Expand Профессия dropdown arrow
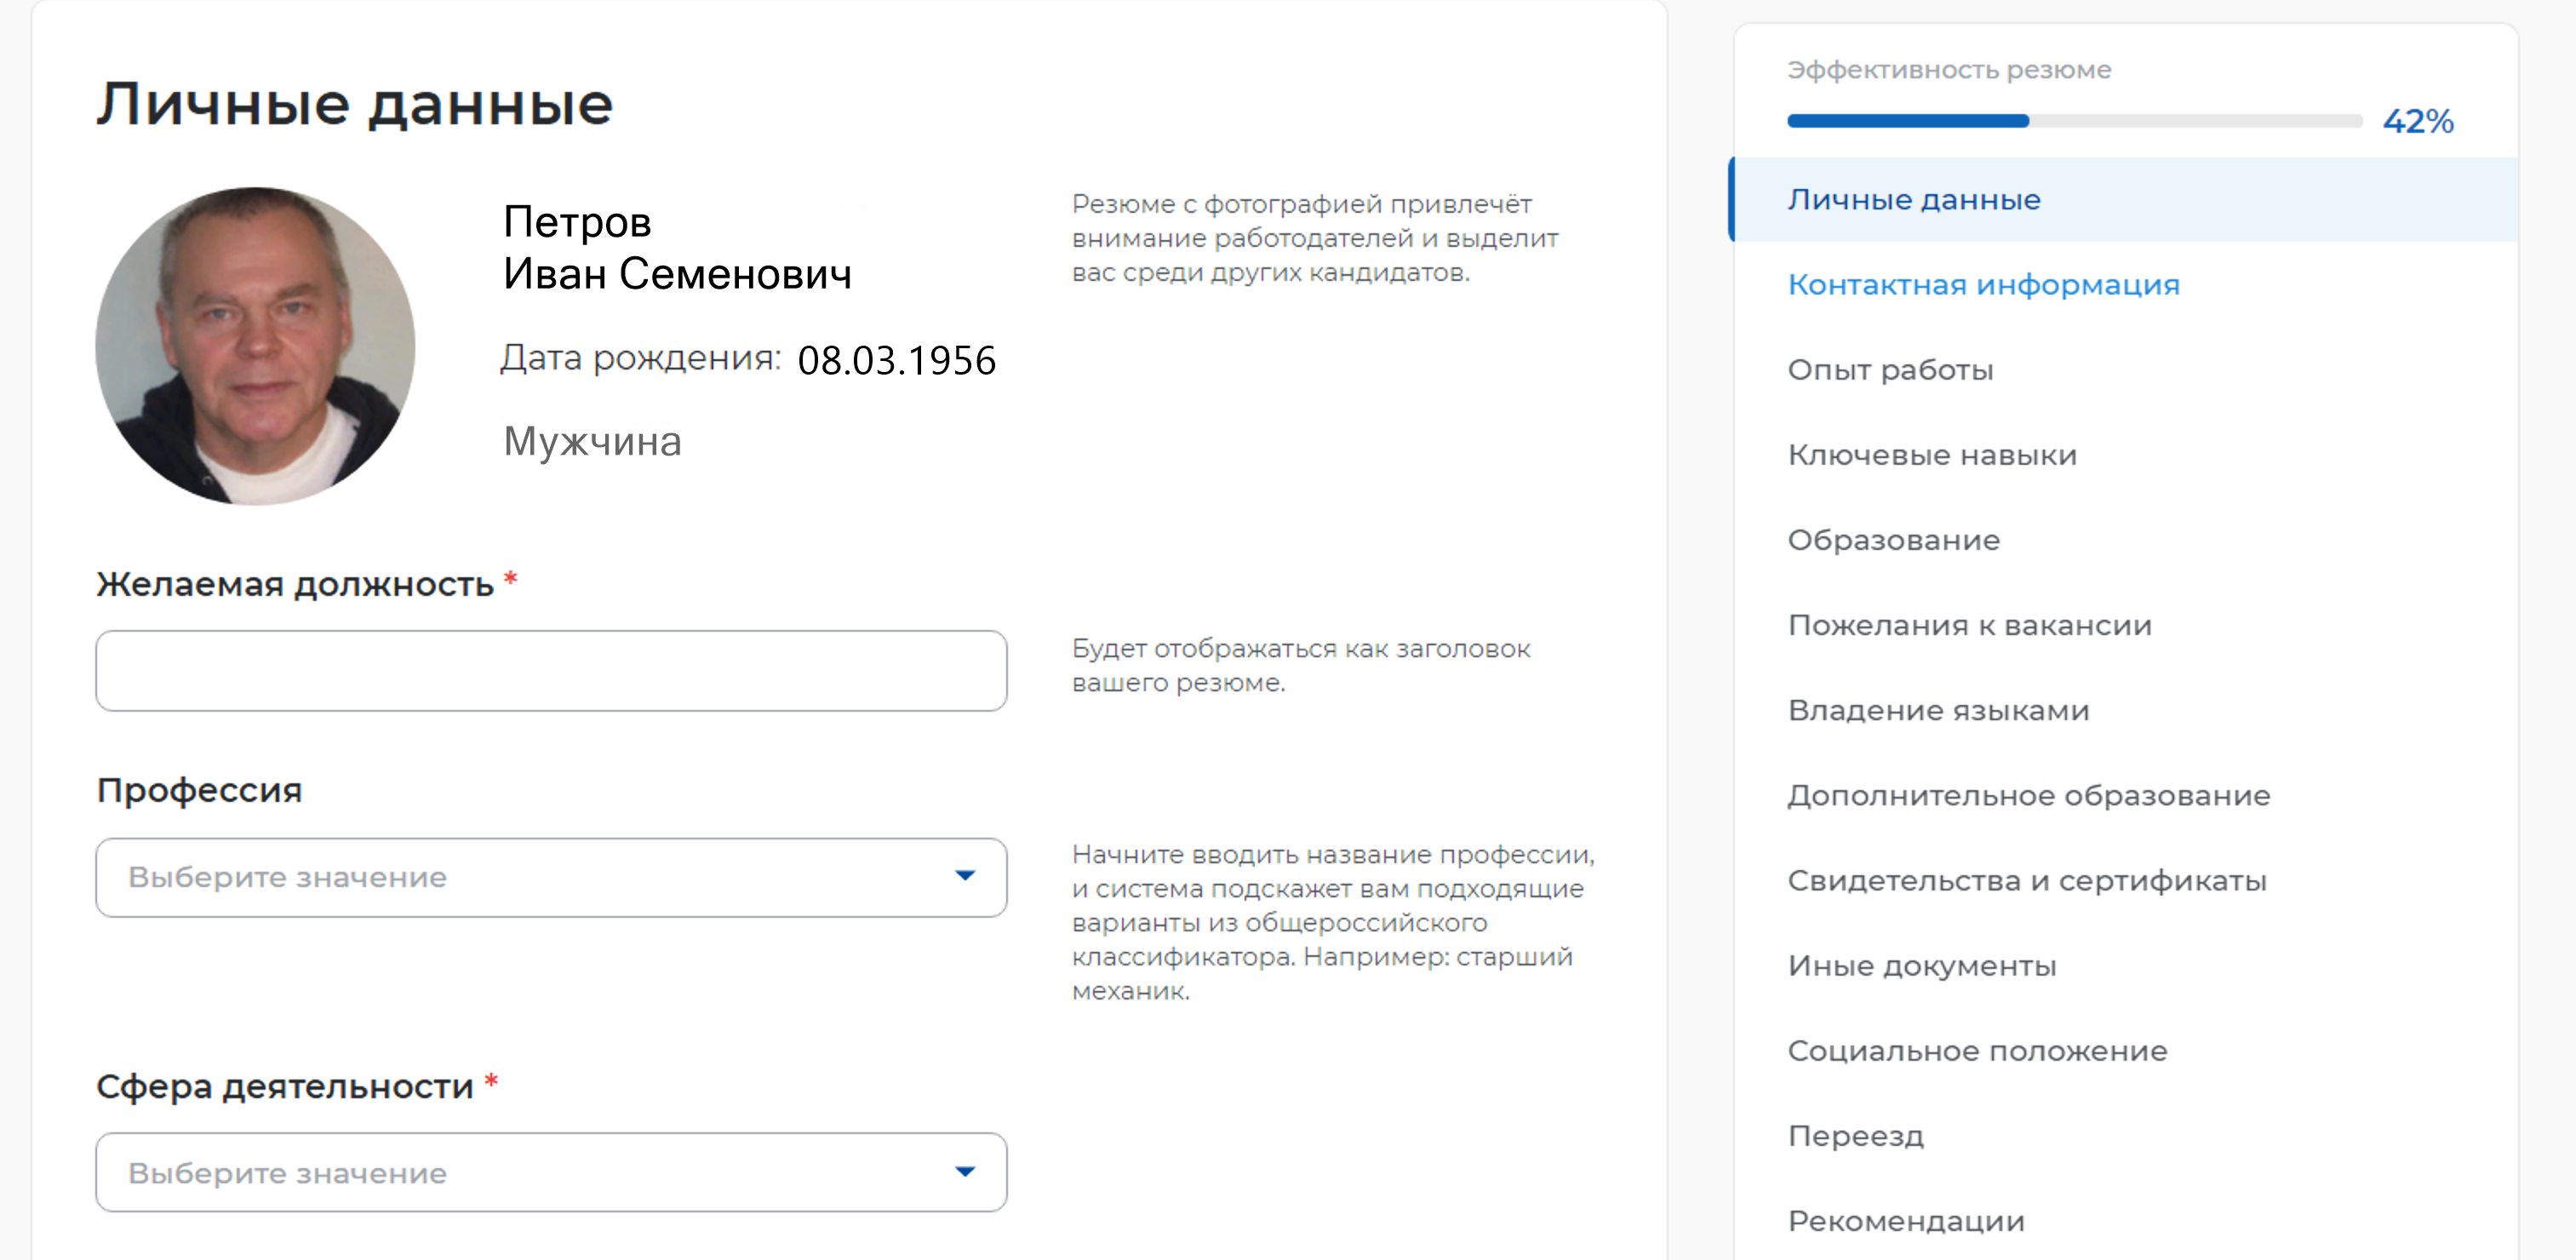2576x1260 pixels. click(x=964, y=876)
